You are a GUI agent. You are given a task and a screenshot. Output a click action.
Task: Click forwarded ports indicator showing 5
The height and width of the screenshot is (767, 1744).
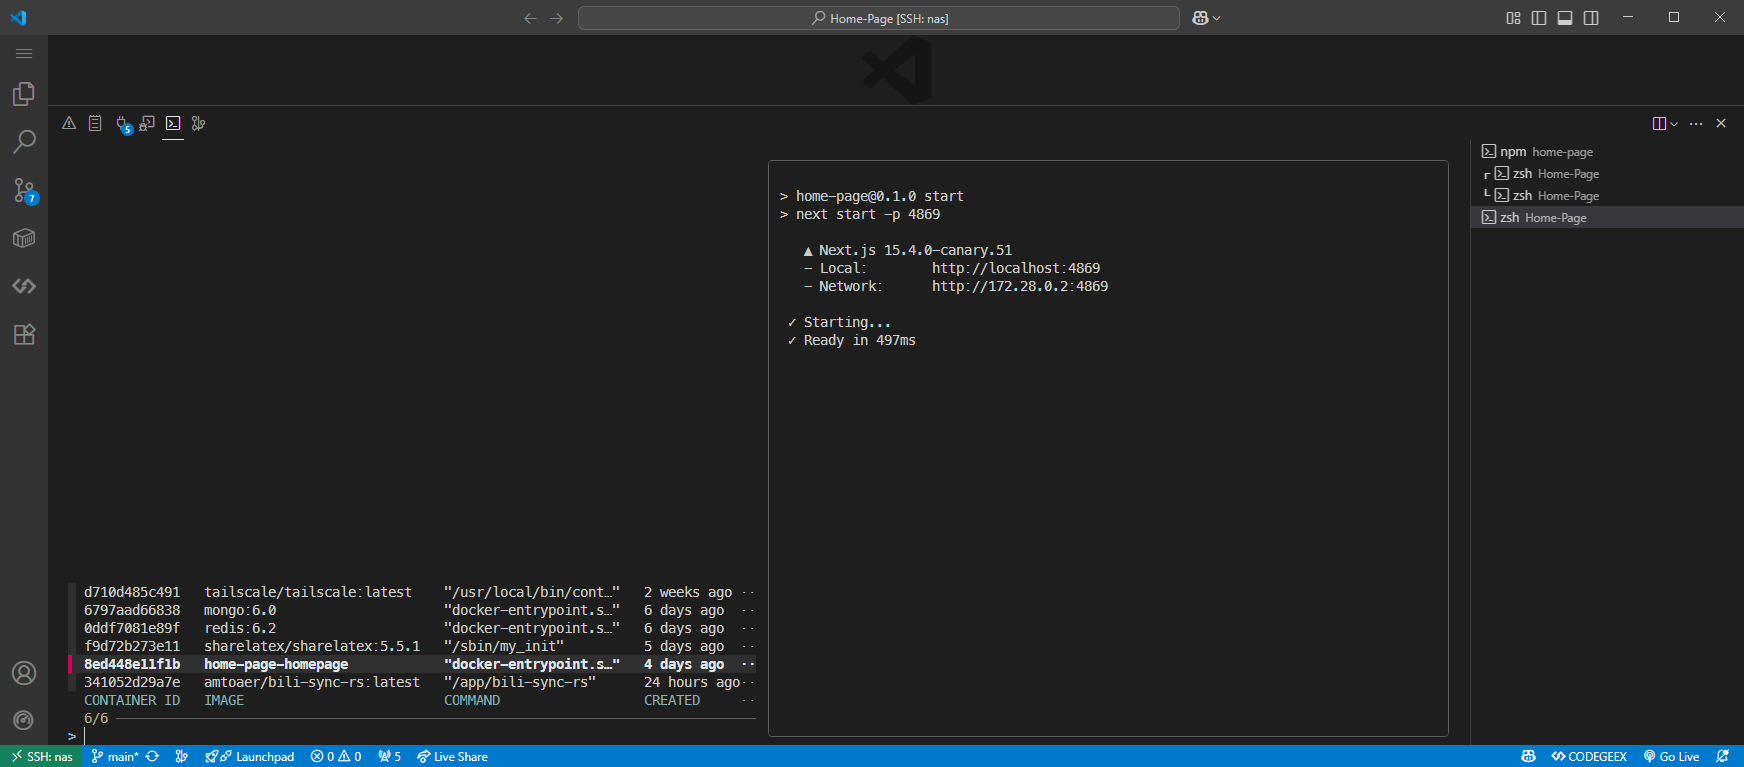tap(389, 756)
